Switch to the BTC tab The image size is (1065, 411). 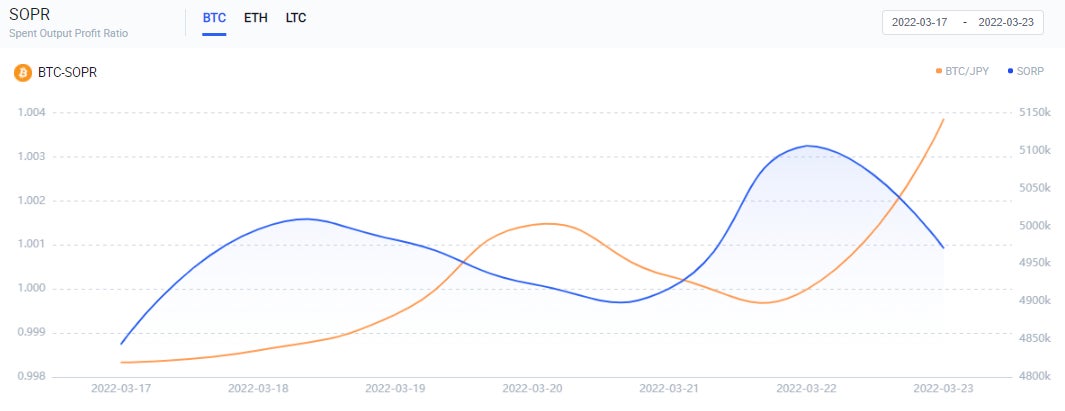(214, 18)
